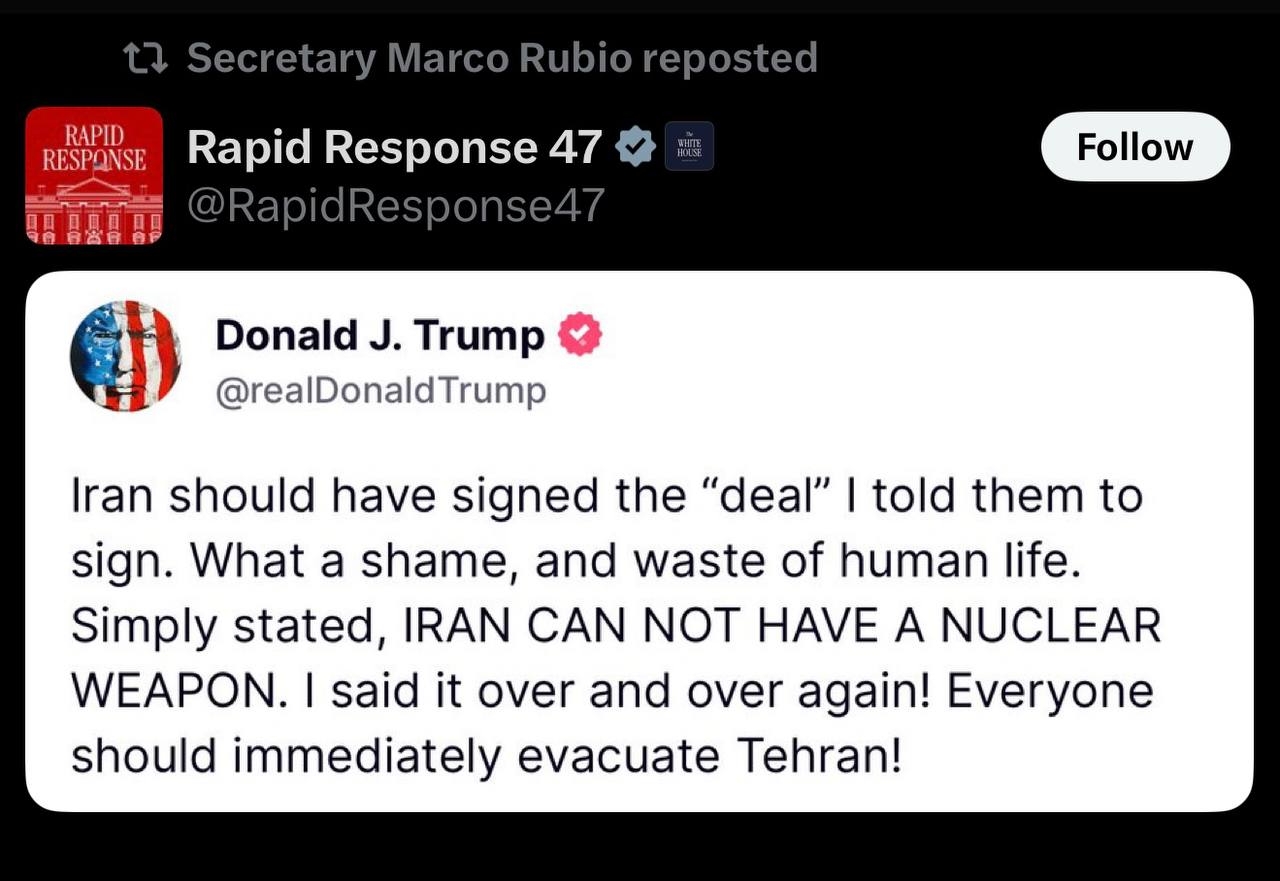
Task: Click the Donald J. Trump name
Action: [x=380, y=336]
